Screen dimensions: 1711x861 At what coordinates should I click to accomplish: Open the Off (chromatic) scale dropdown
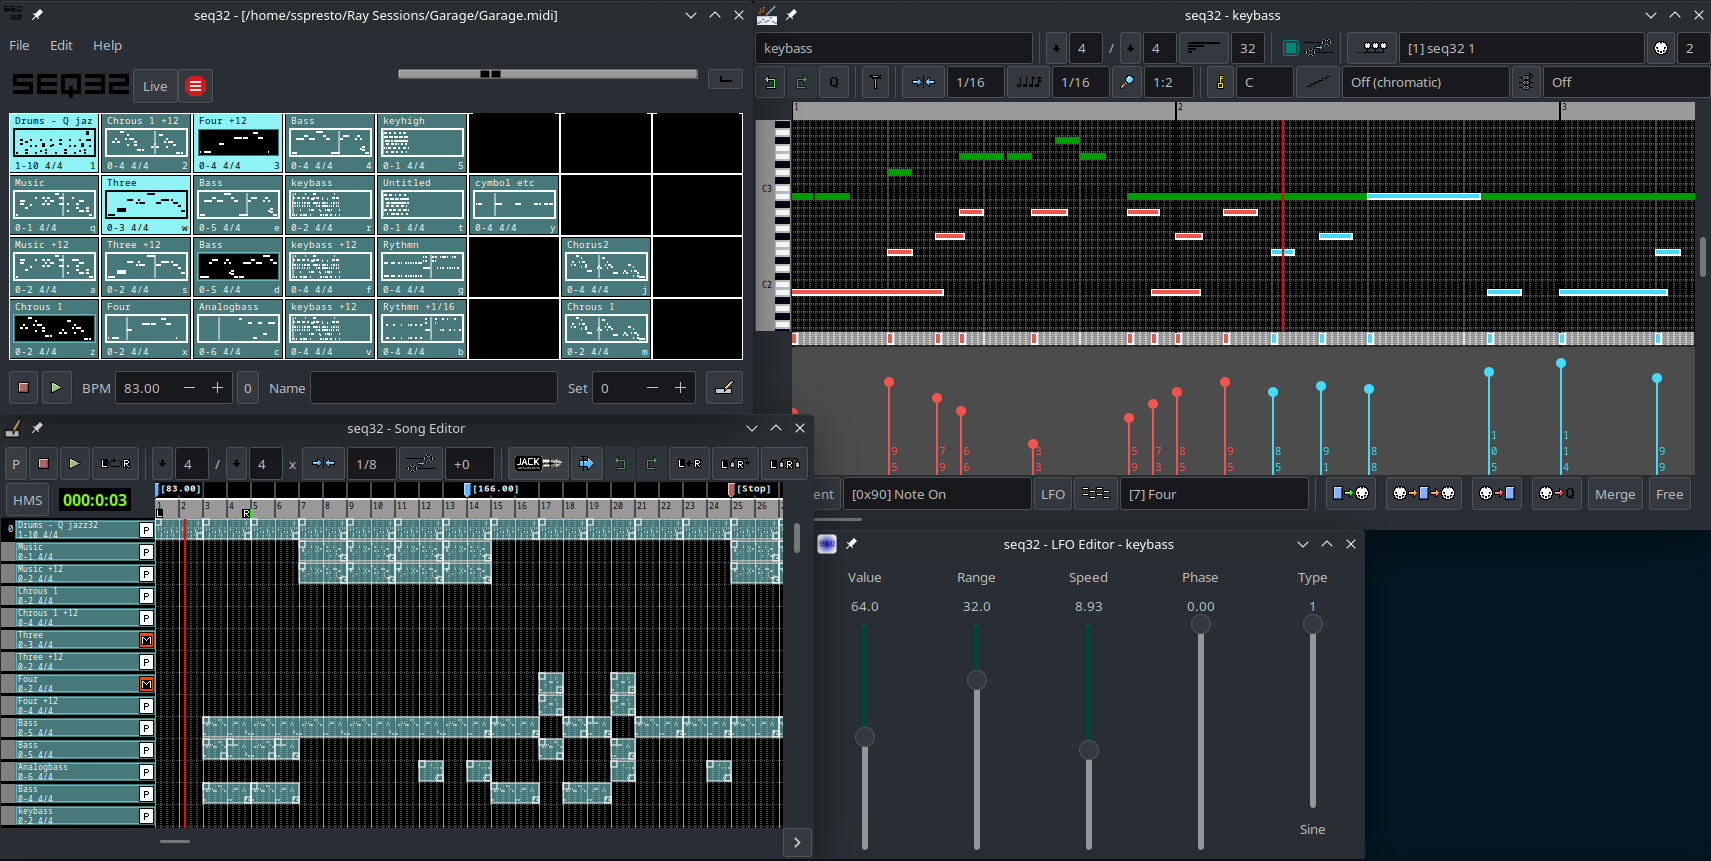click(1424, 83)
